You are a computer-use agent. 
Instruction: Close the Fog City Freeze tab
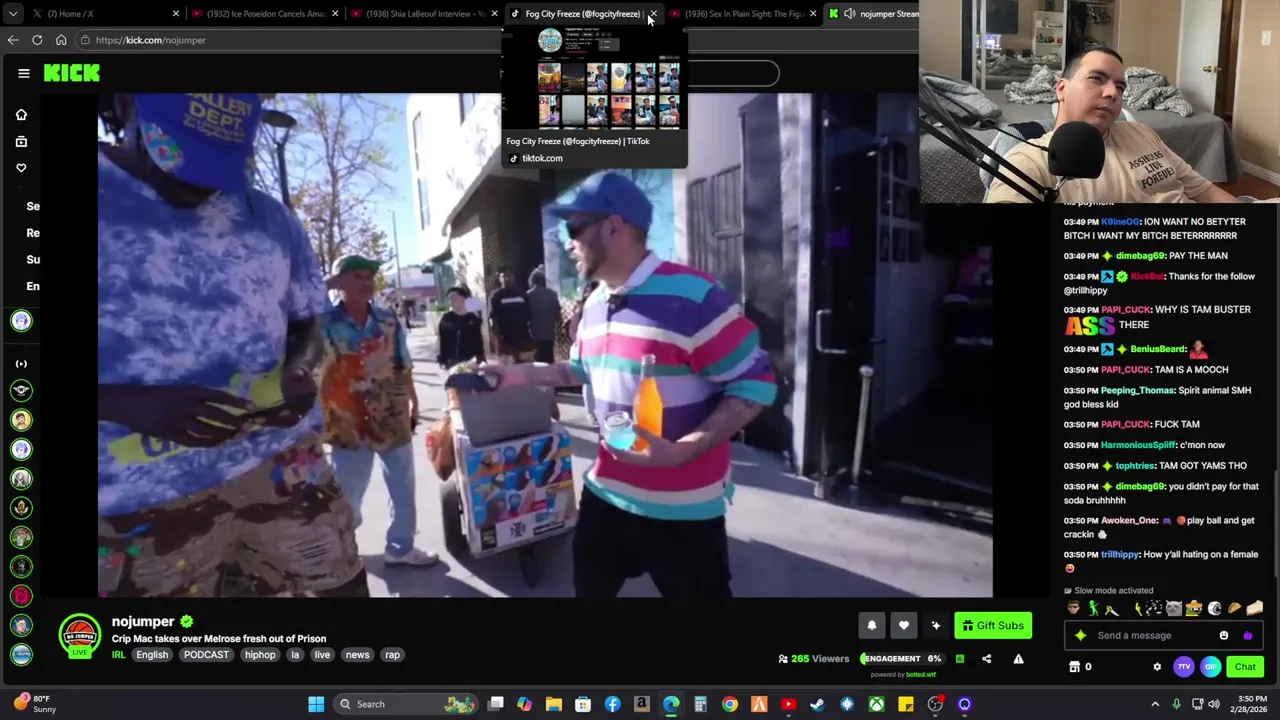pos(653,14)
